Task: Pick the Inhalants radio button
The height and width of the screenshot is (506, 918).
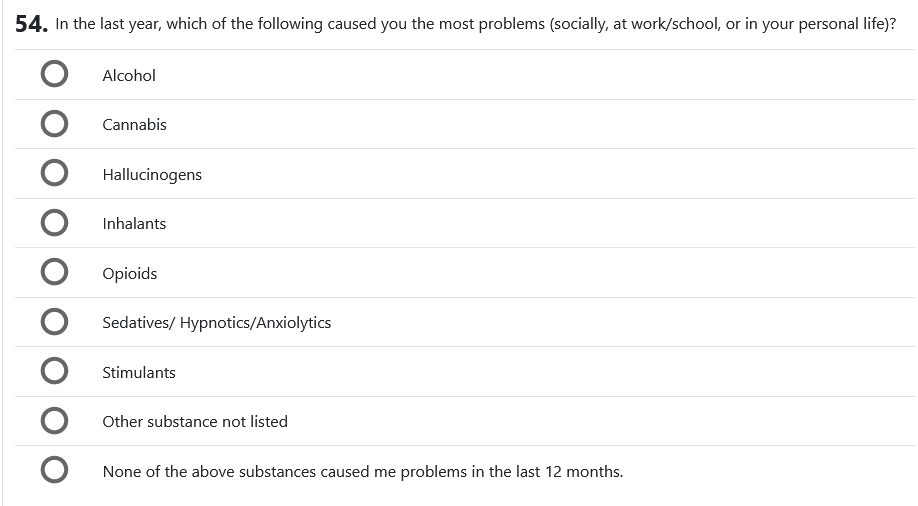Action: click(x=55, y=223)
